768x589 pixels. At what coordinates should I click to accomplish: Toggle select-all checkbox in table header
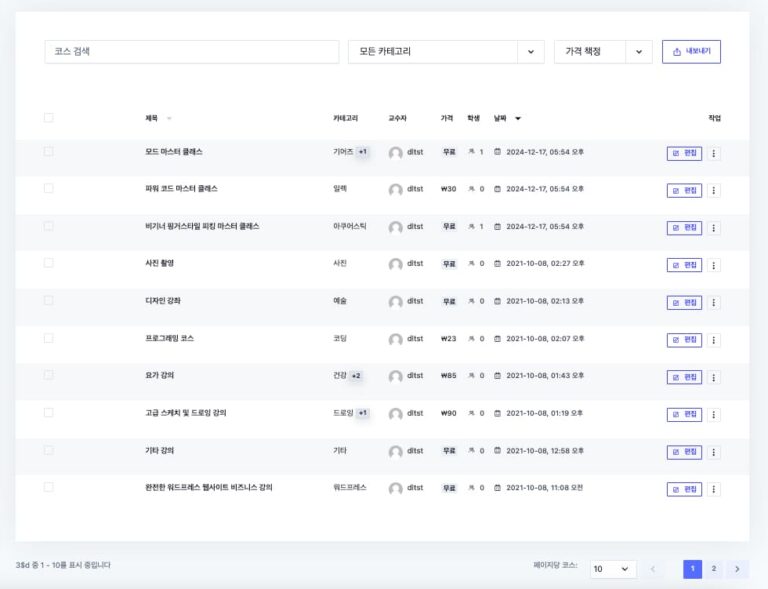click(48, 118)
